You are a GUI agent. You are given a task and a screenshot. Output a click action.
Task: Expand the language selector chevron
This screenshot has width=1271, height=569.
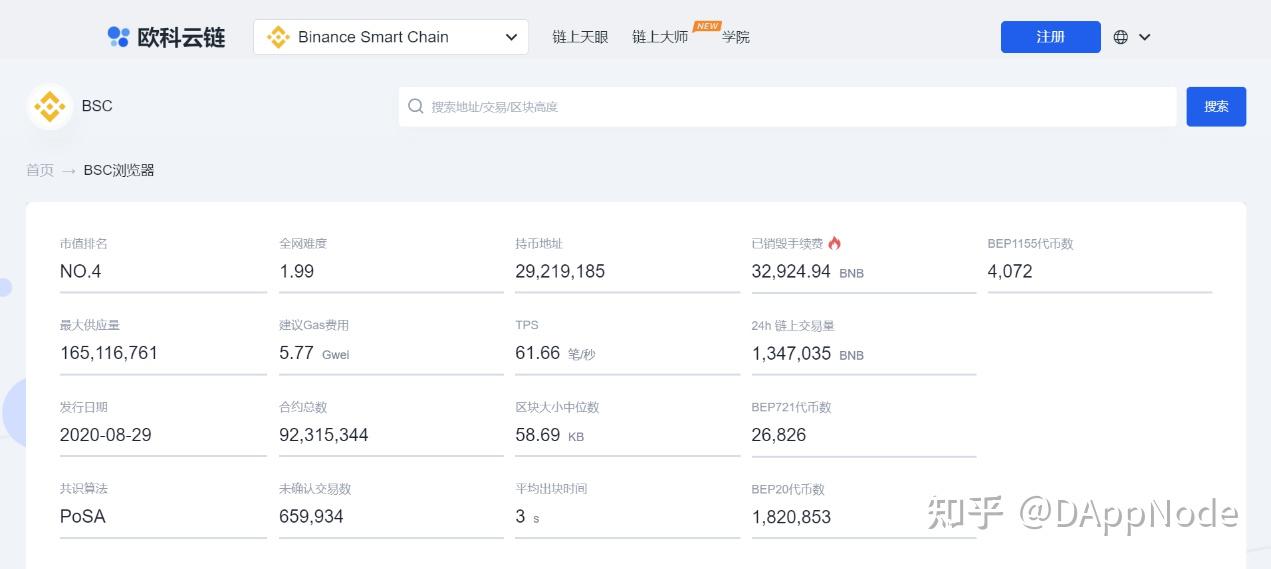coord(1145,37)
